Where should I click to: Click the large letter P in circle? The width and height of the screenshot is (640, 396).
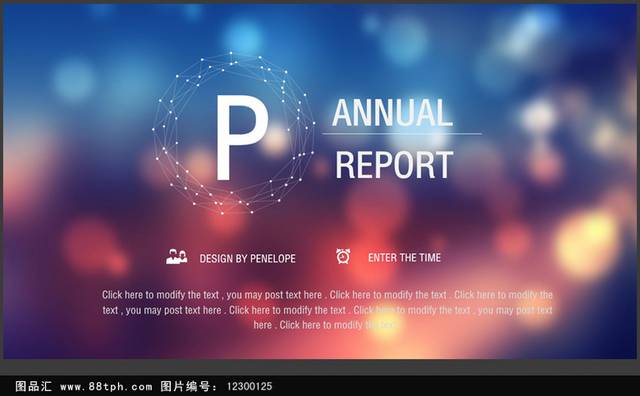[242, 138]
